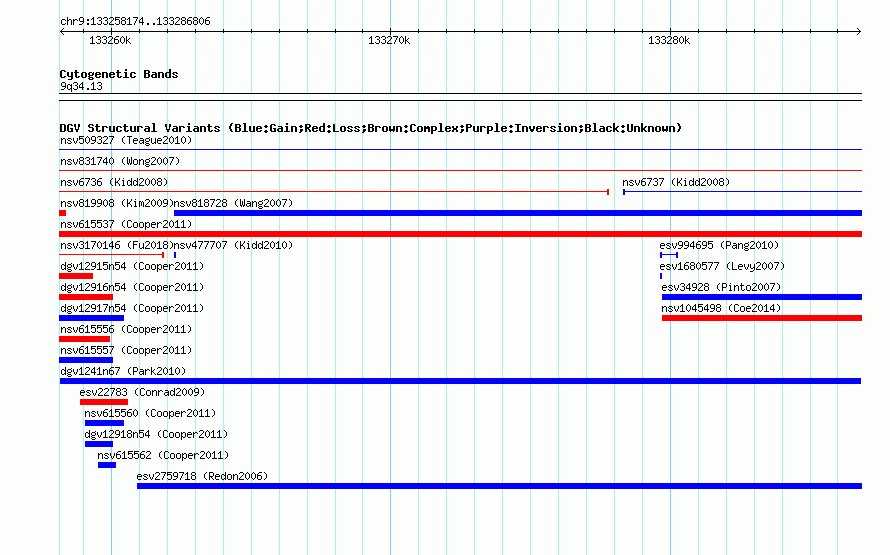Select the esv1680577 (Levy2007) label

click(722, 266)
